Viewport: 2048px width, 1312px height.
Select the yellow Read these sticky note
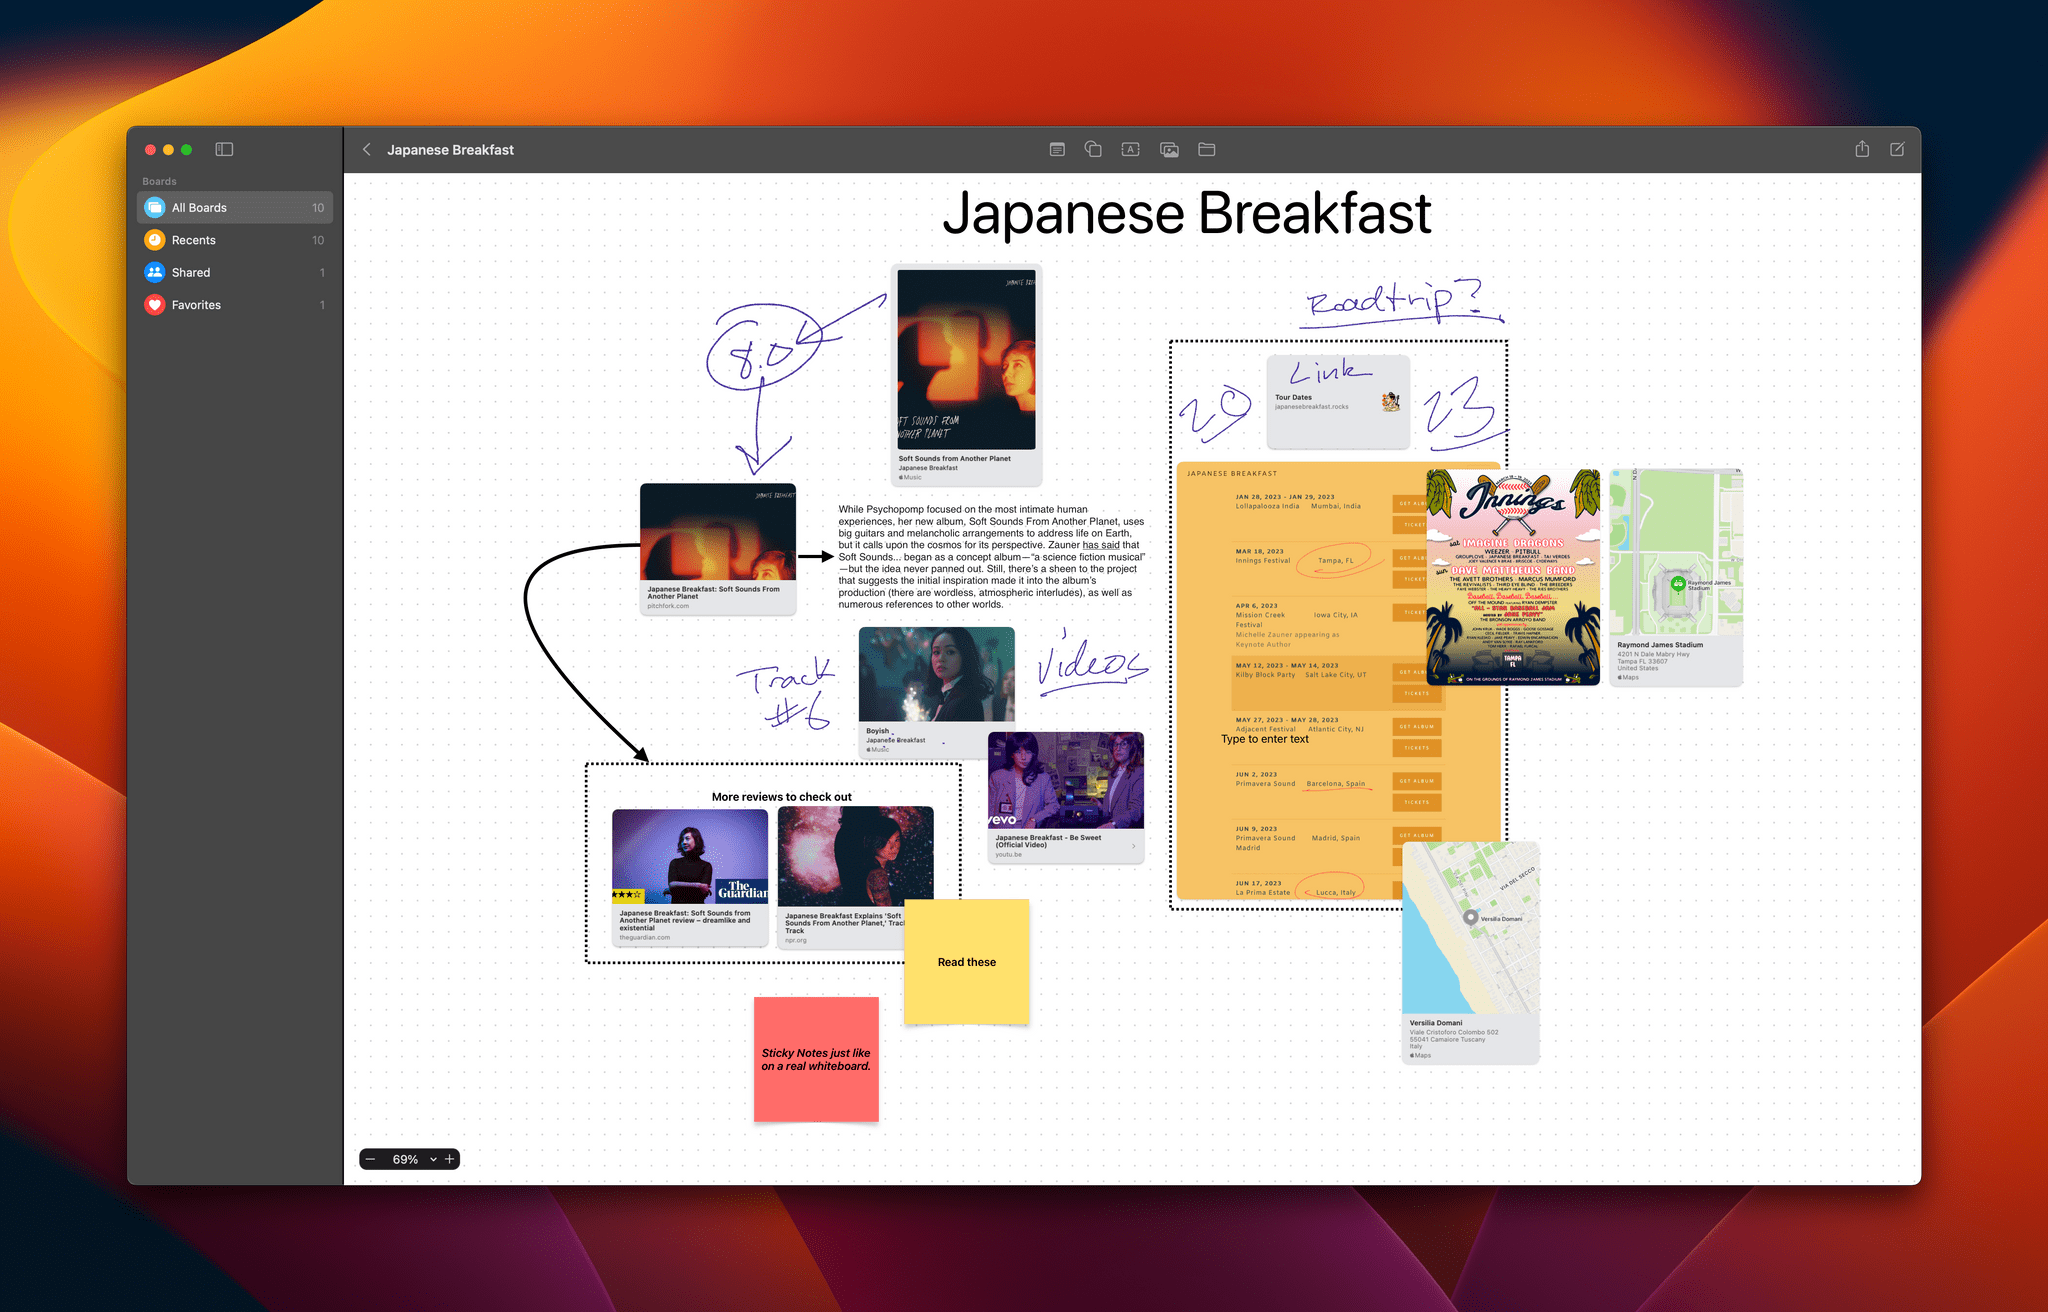[x=966, y=961]
